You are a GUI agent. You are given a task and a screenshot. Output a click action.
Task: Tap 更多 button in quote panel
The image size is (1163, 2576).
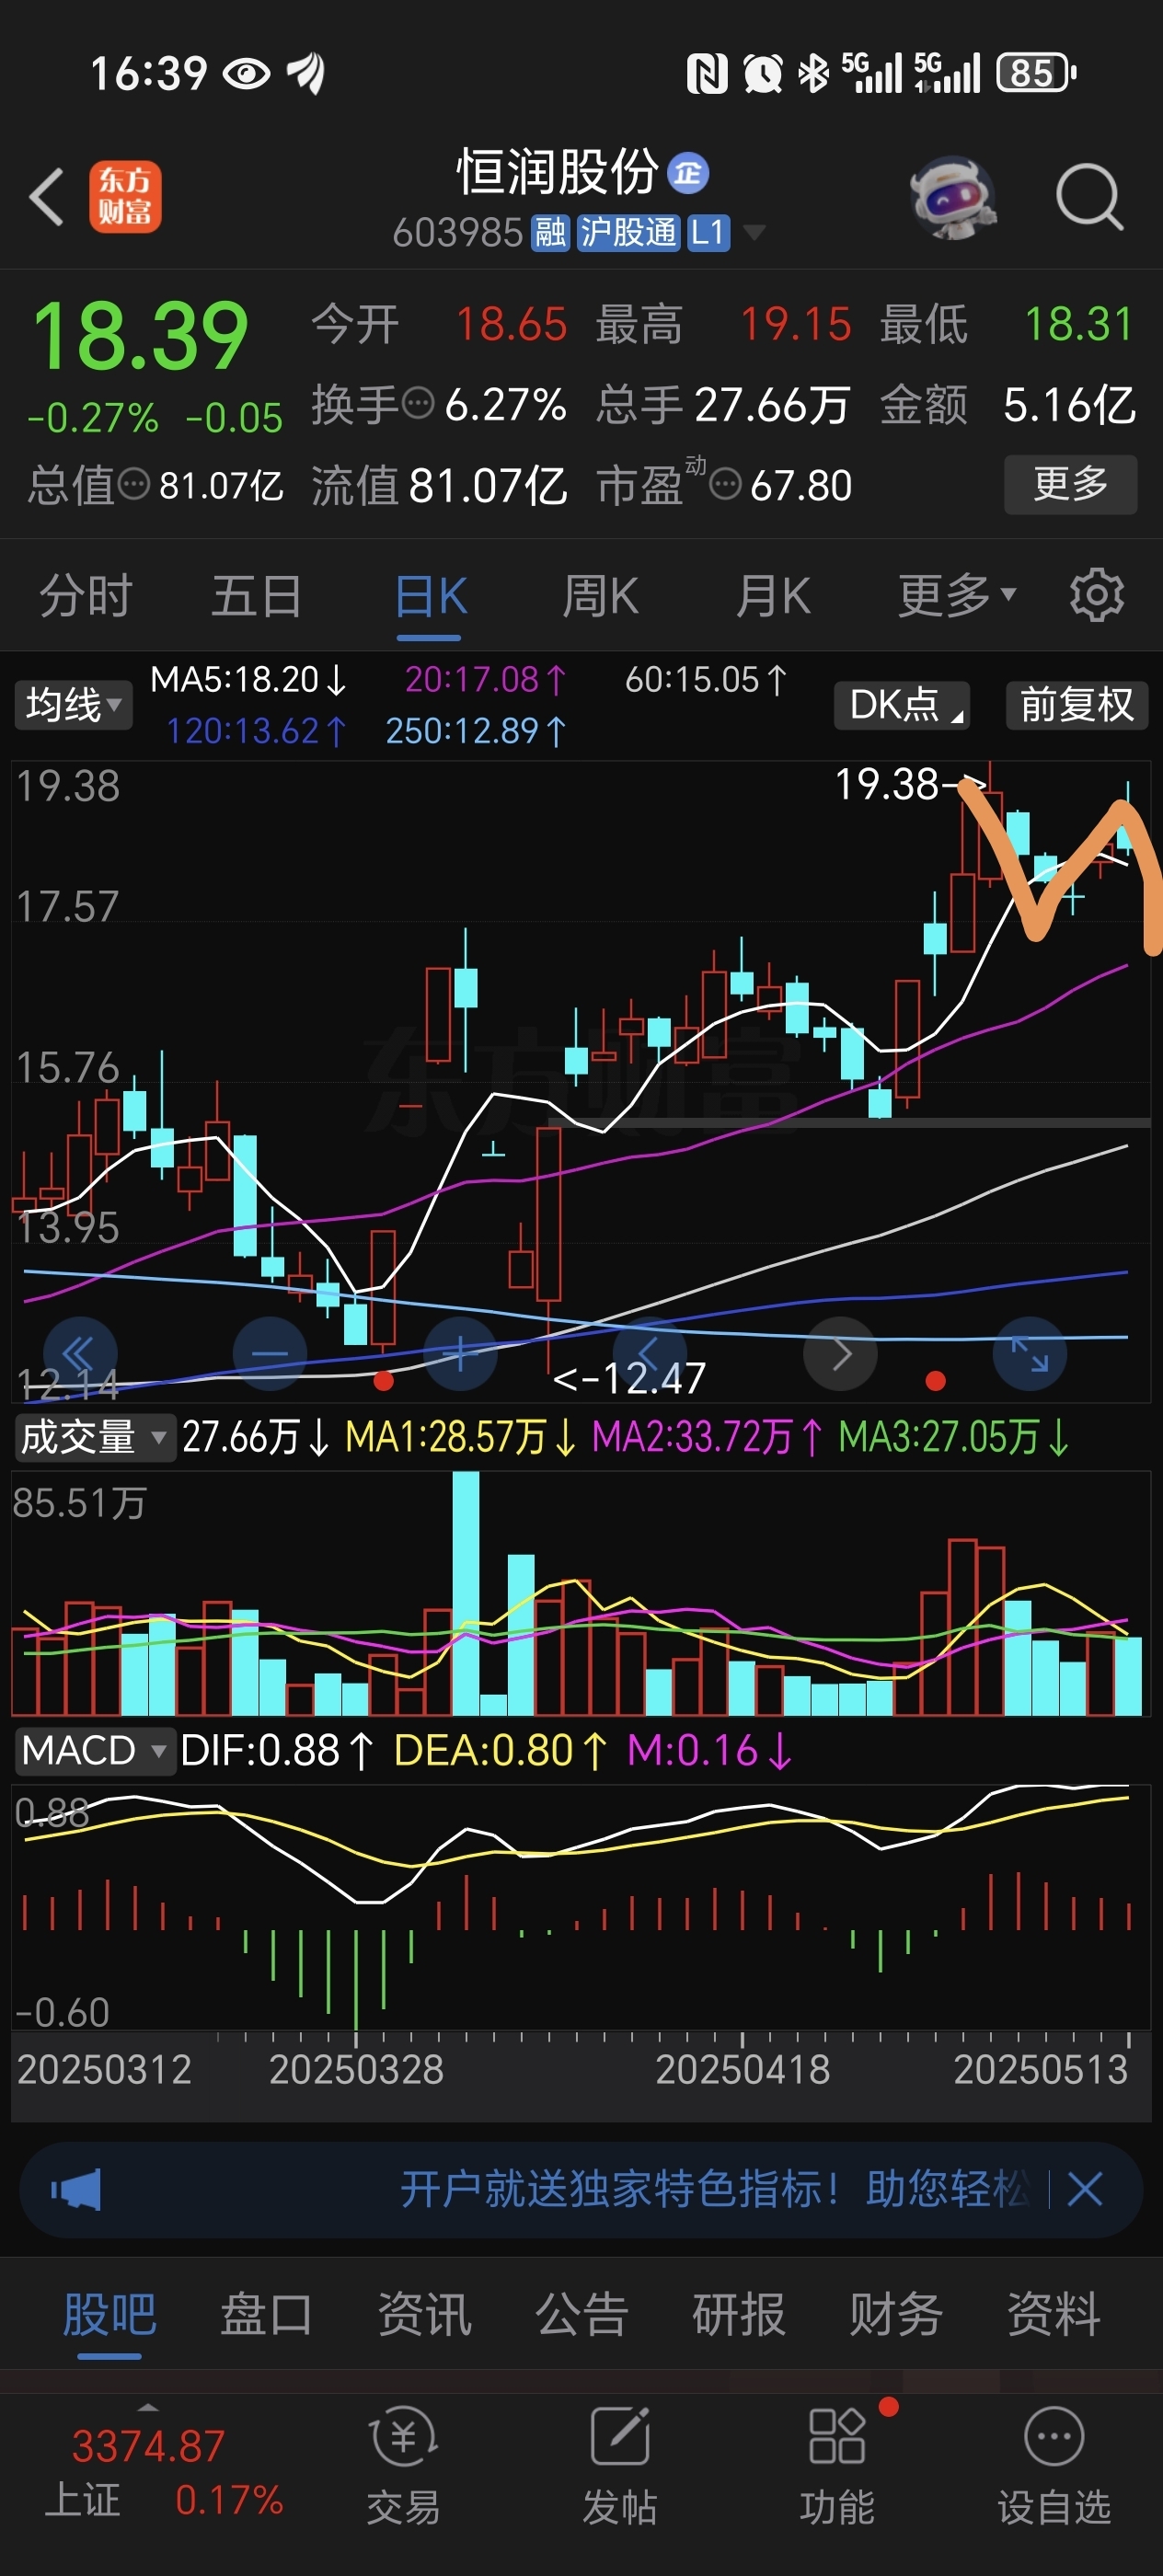tap(1070, 485)
